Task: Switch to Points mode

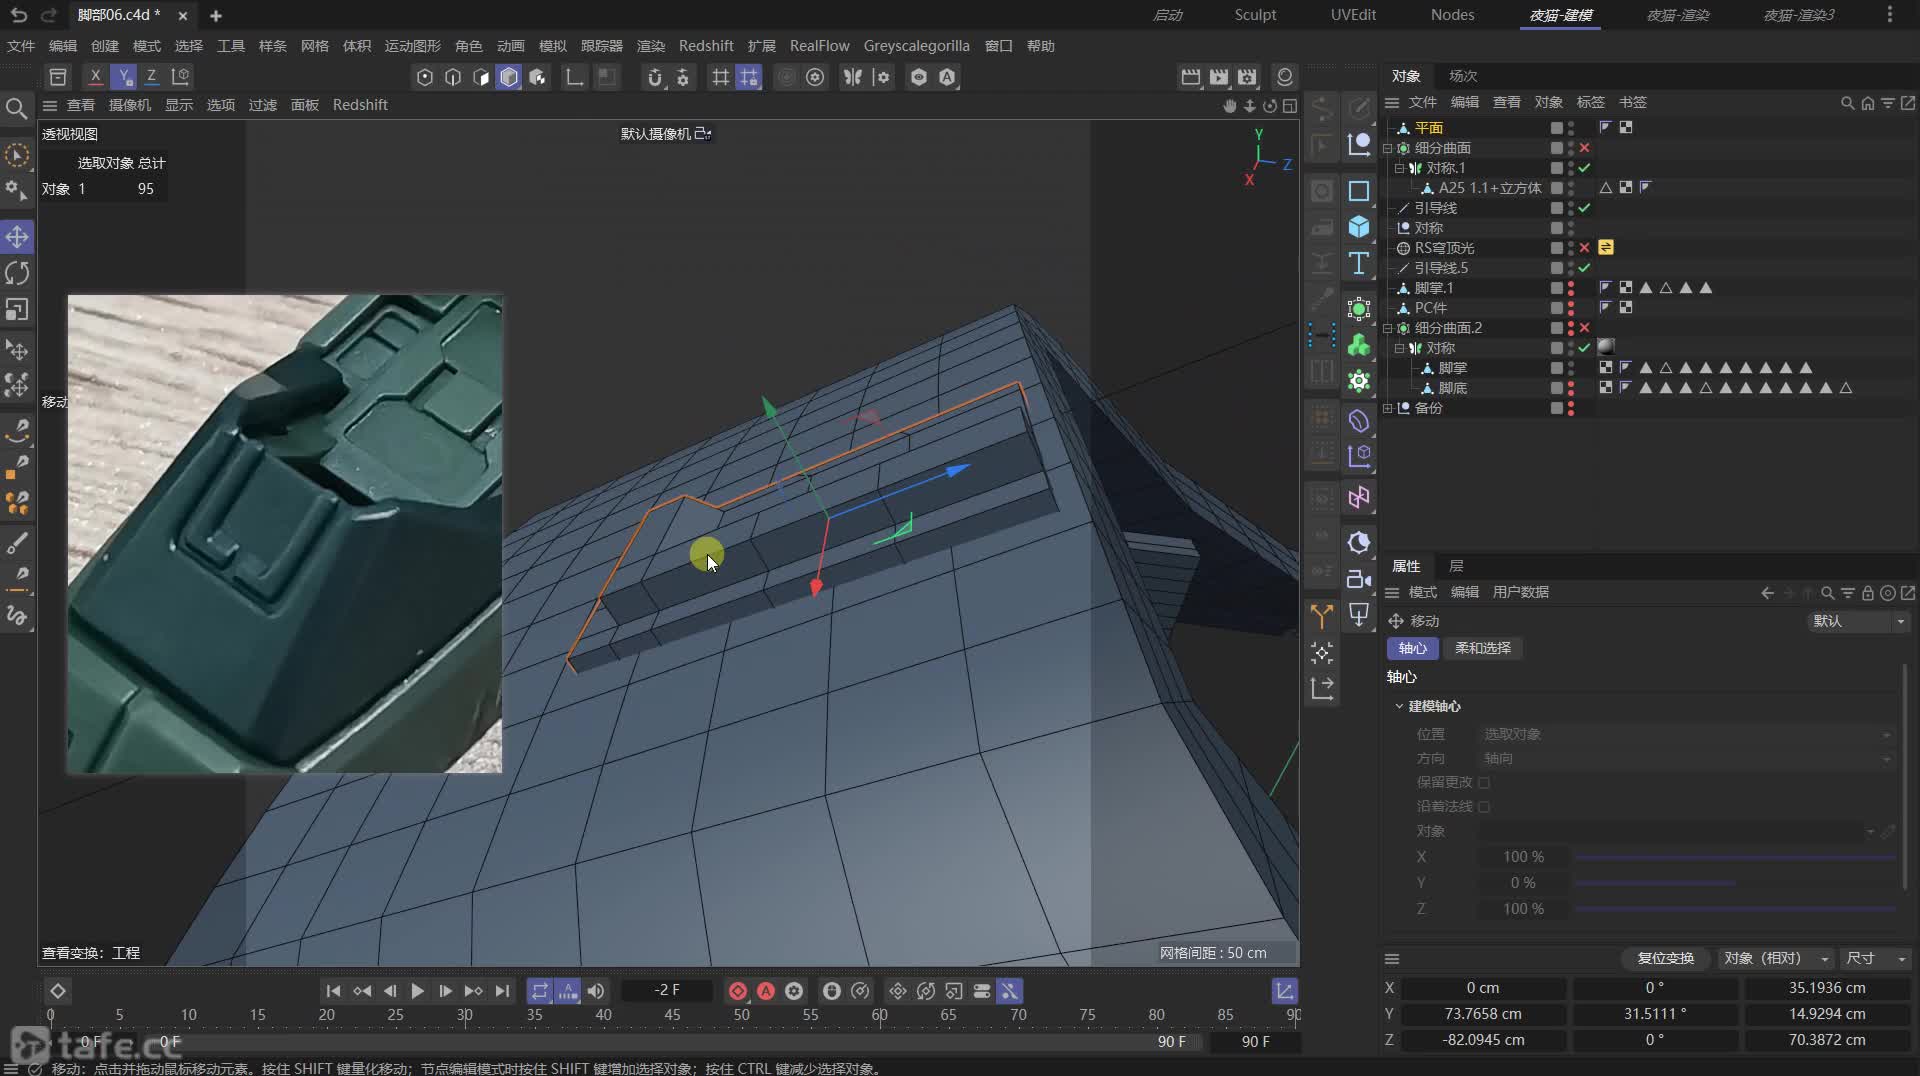Action: [425, 77]
